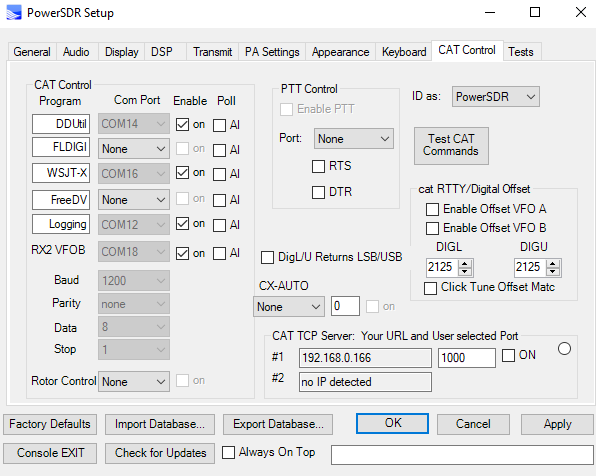Click the Test CAT Commands button
Screen dimensions: 596x476
451,146
